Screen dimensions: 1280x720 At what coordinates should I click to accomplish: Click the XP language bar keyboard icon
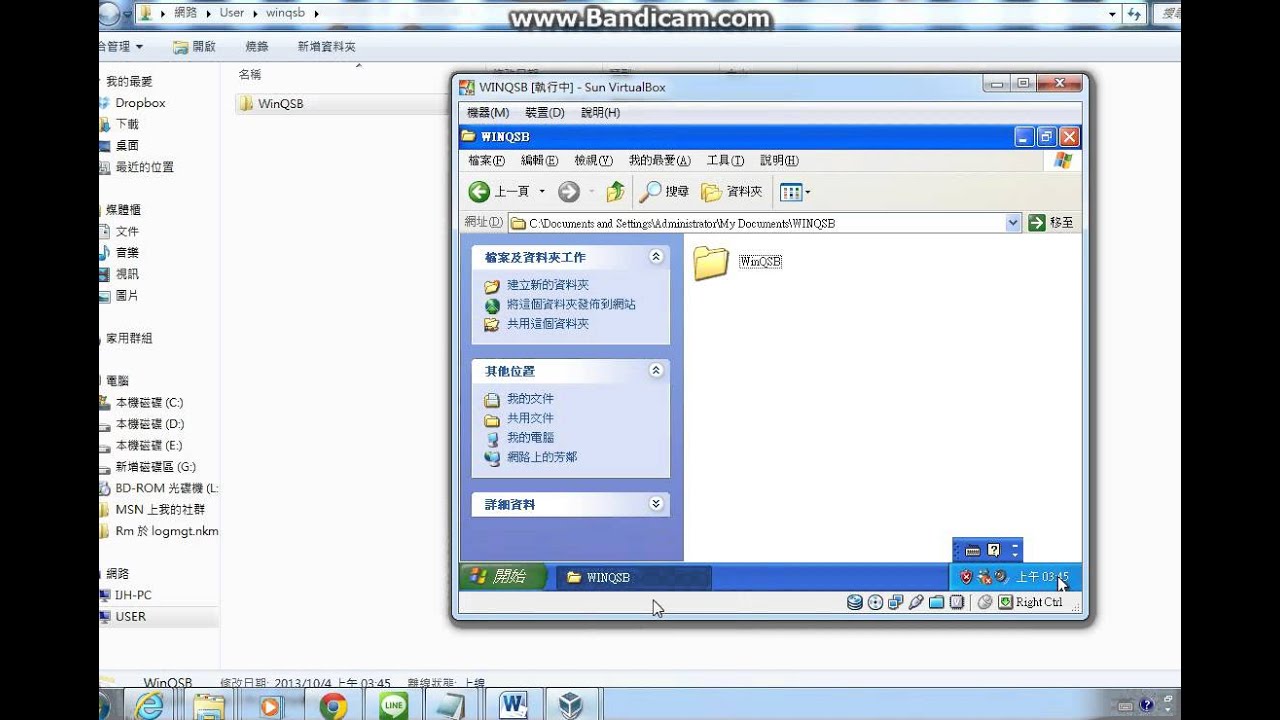[973, 550]
